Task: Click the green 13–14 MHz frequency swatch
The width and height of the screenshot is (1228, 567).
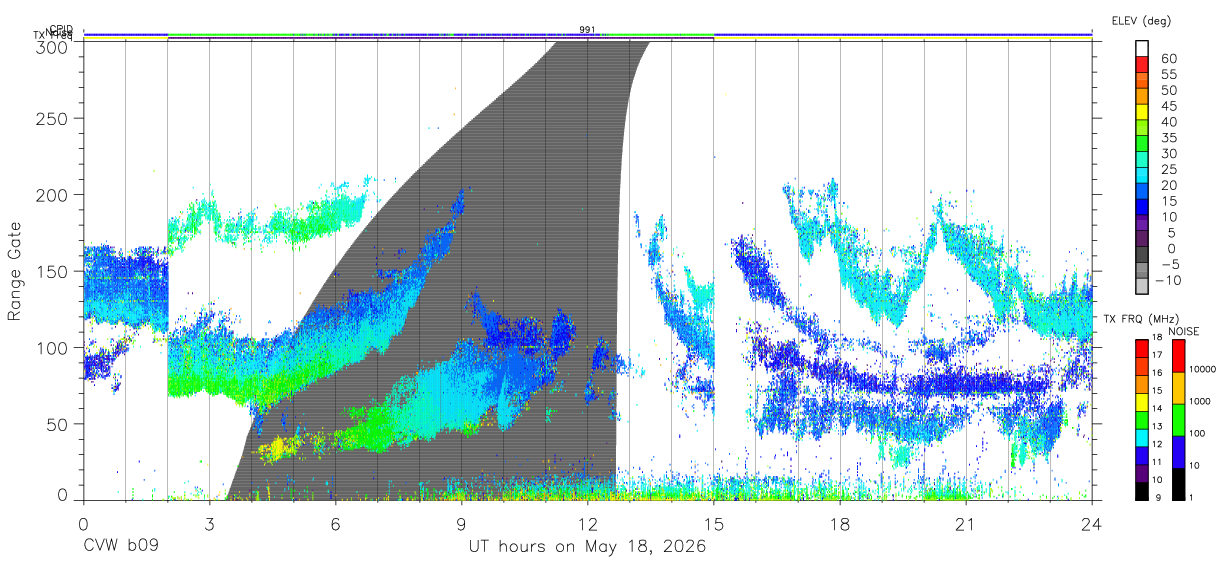Action: tap(1142, 419)
